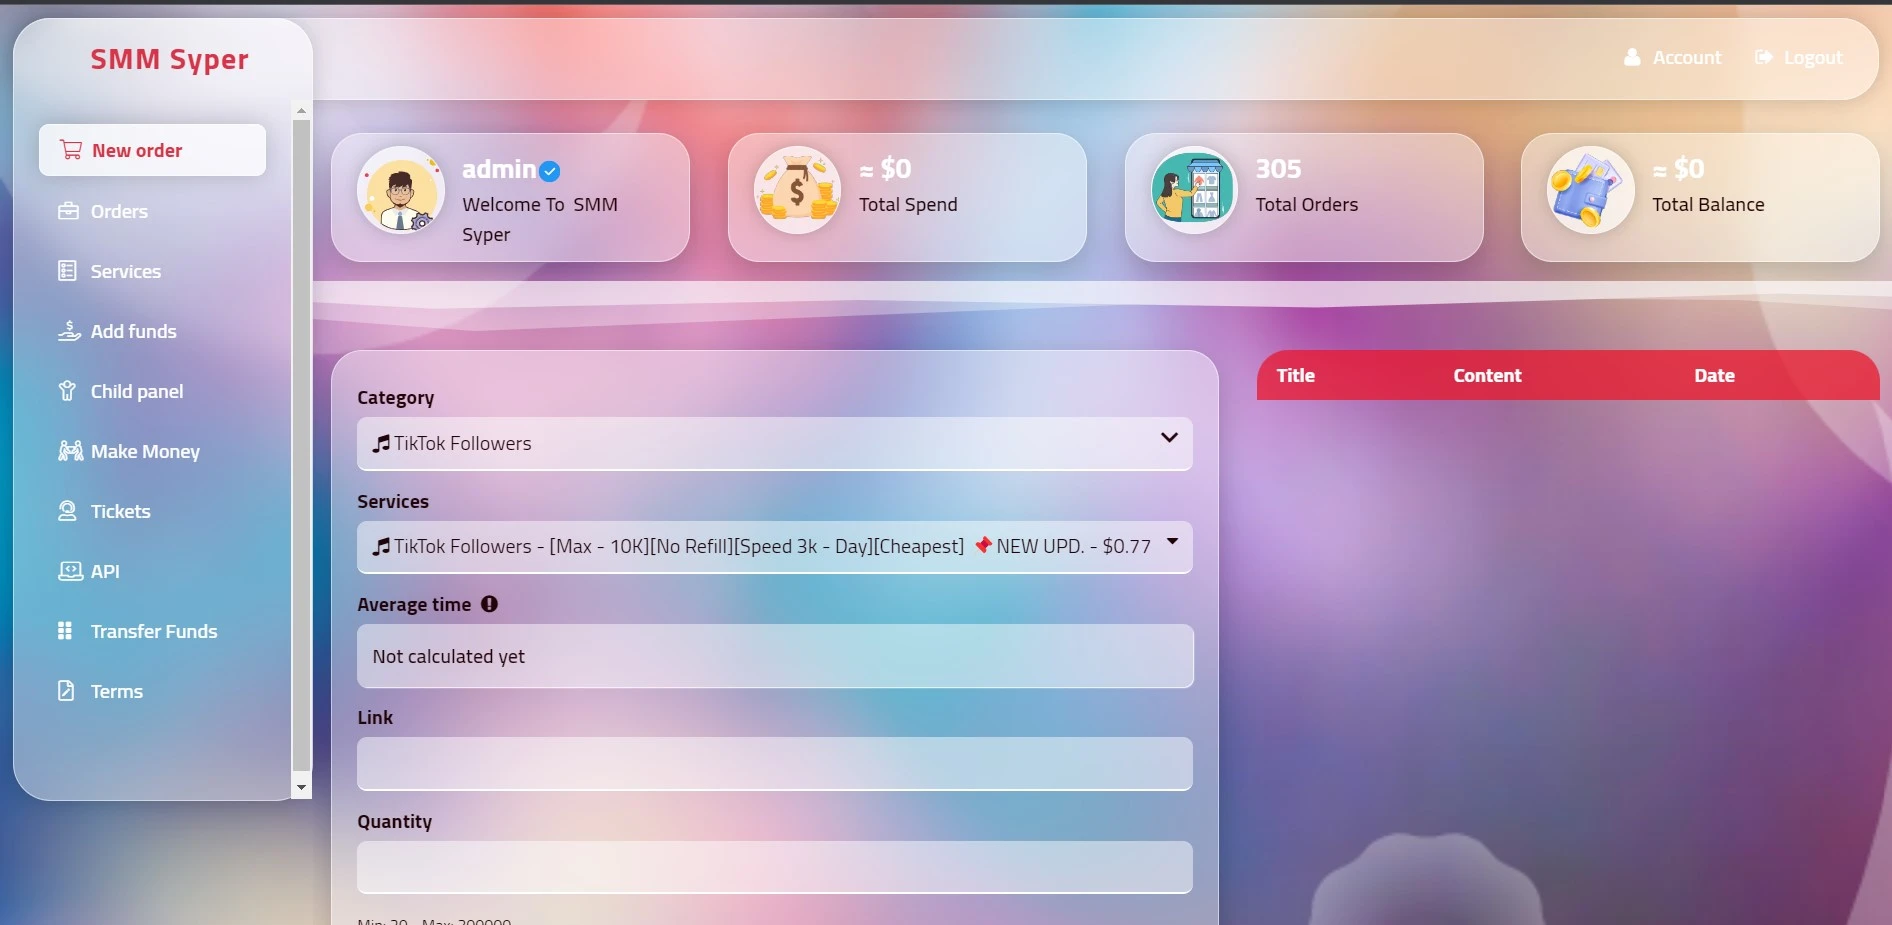Viewport: 1892px width, 925px height.
Task: Click the Content column header
Action: [1487, 376]
